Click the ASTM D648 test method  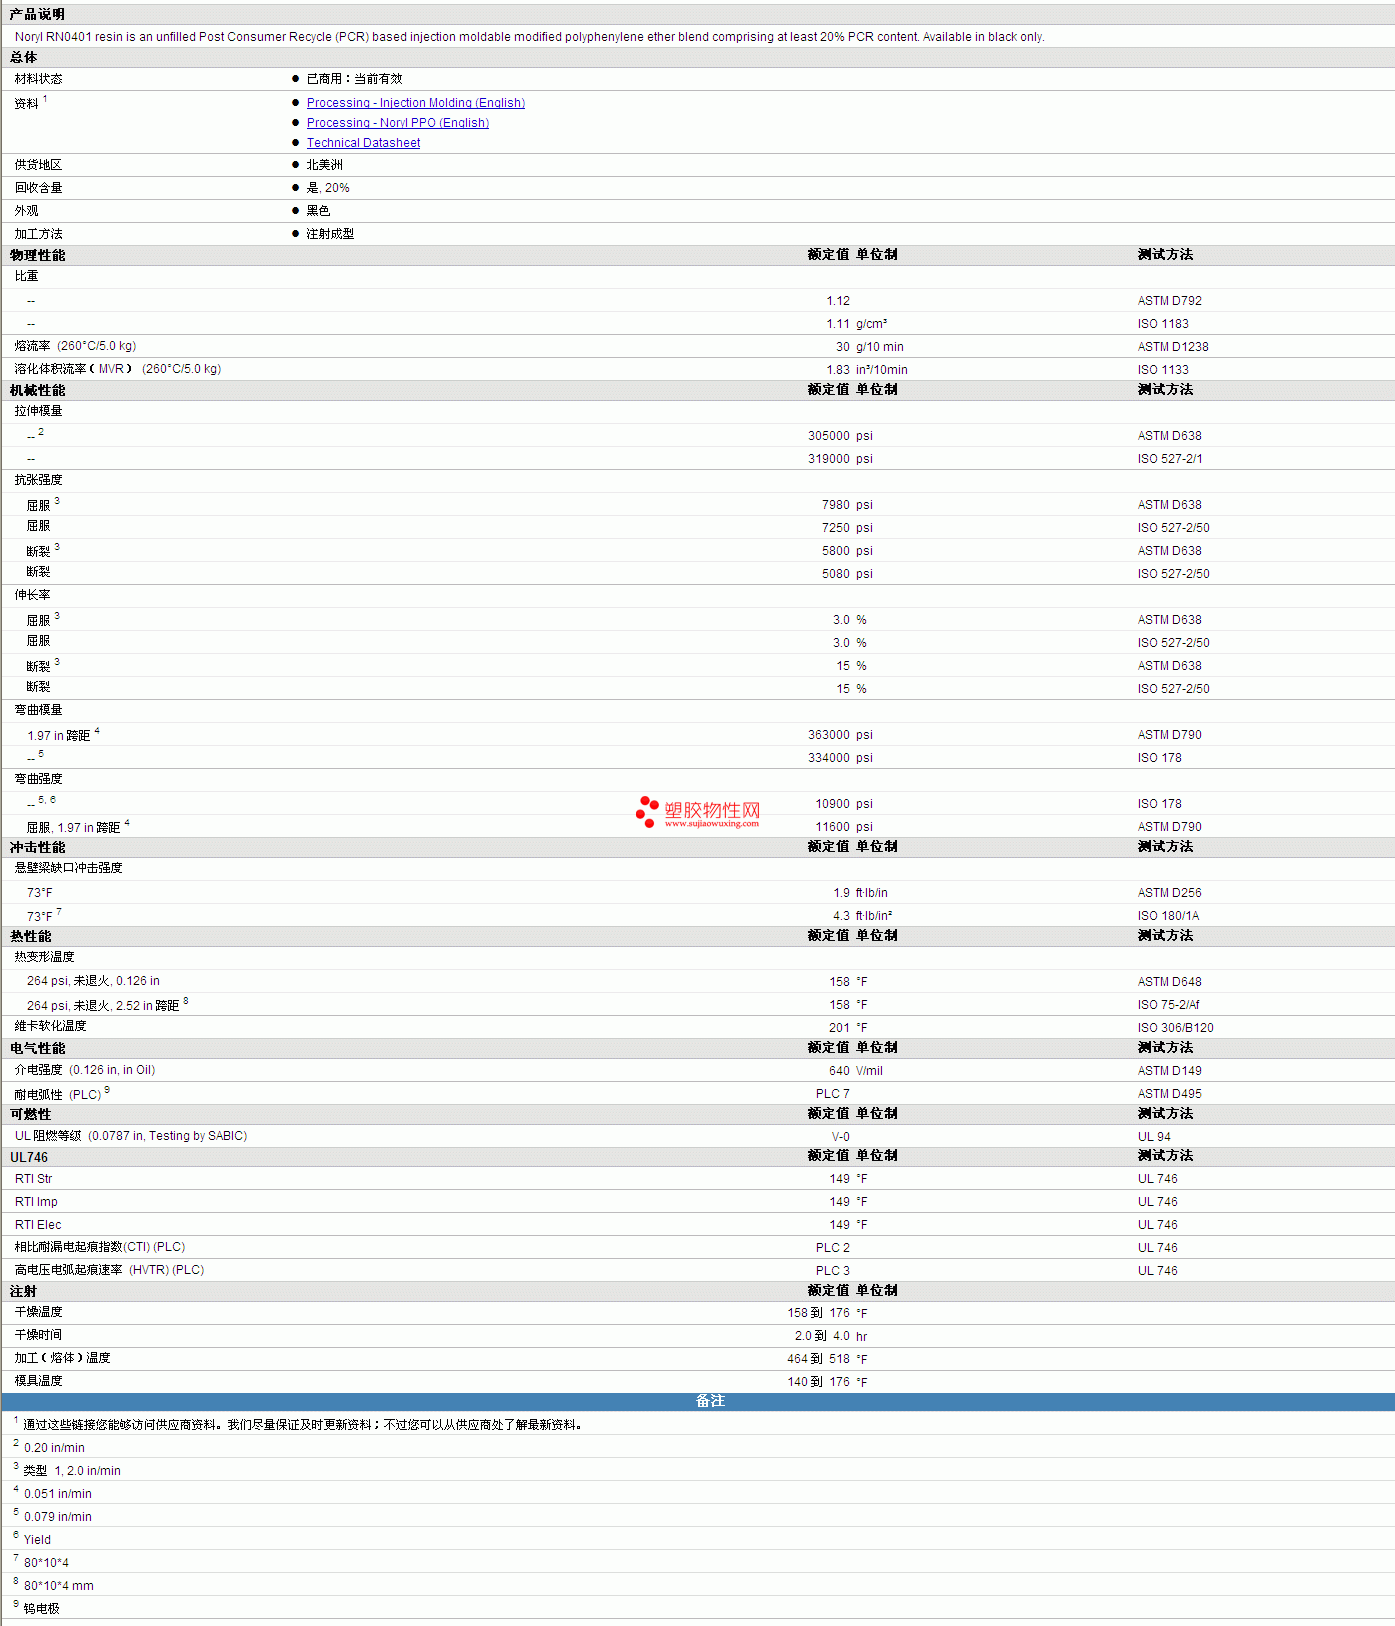(1169, 982)
